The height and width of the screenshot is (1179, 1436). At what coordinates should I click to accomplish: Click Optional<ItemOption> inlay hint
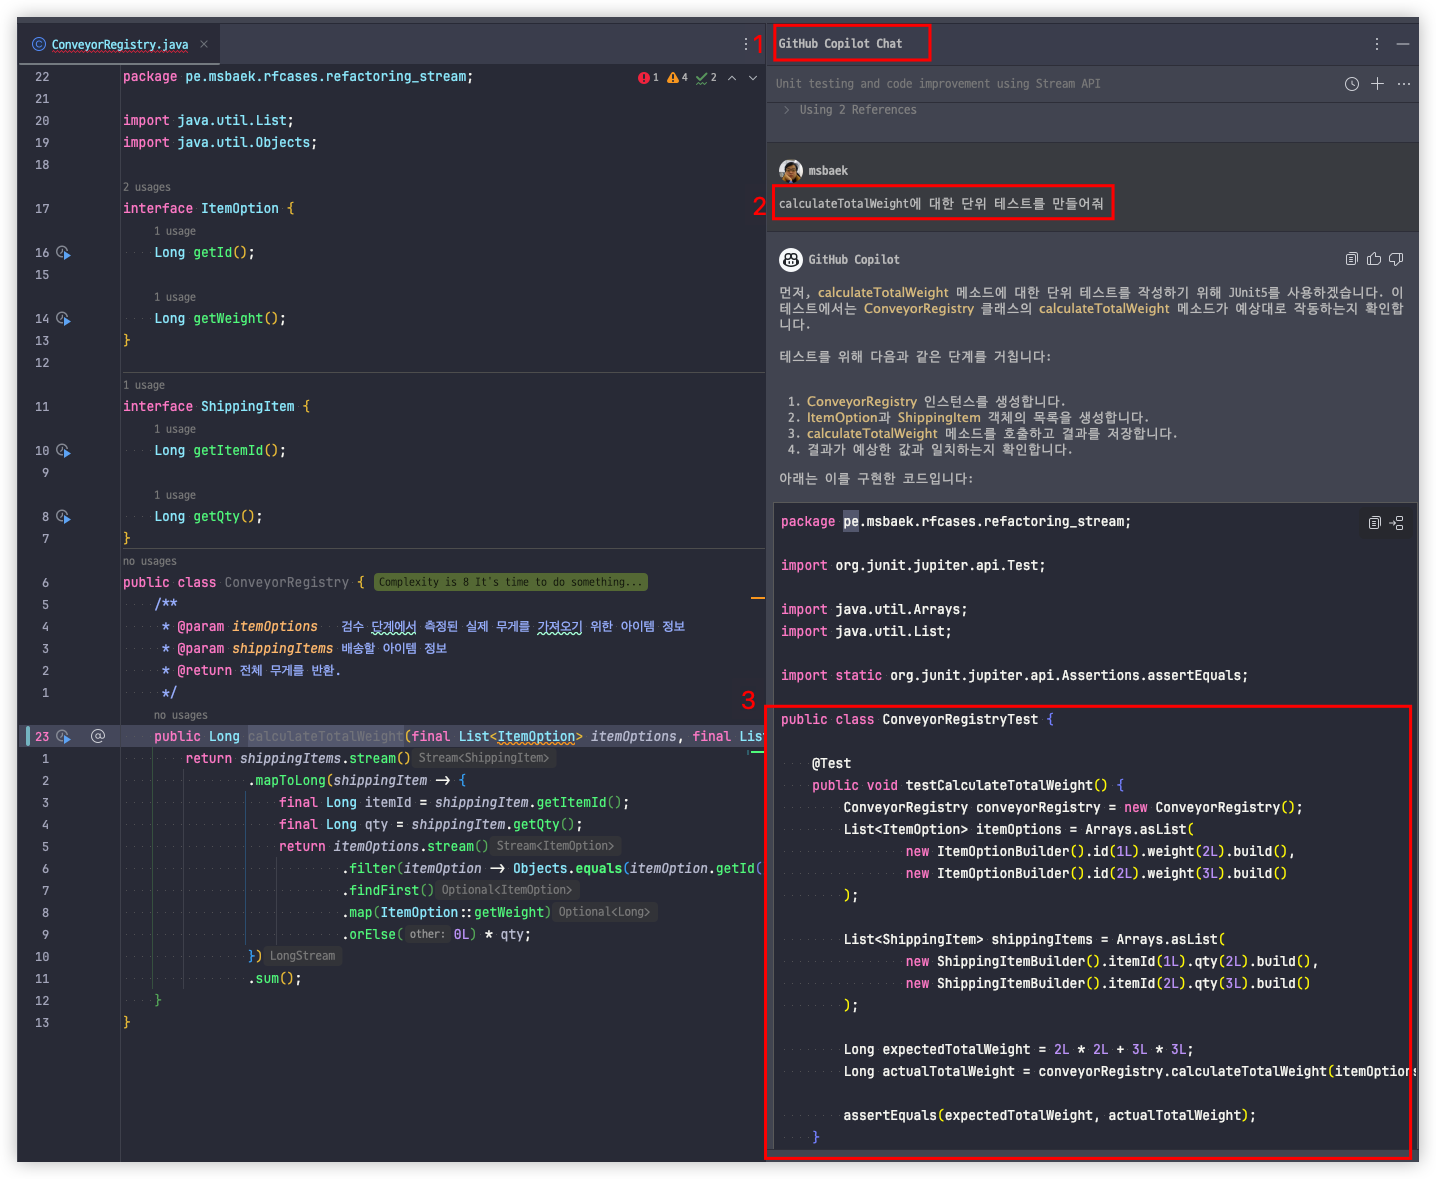[507, 890]
